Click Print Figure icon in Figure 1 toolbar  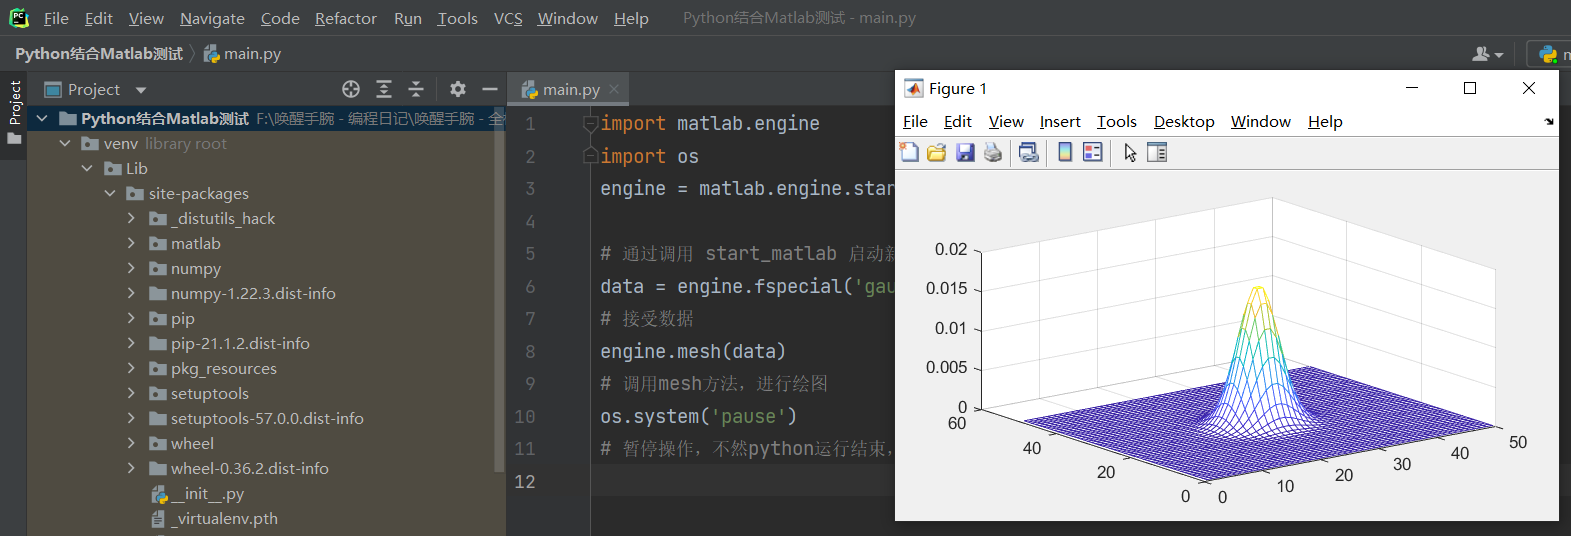tap(993, 152)
